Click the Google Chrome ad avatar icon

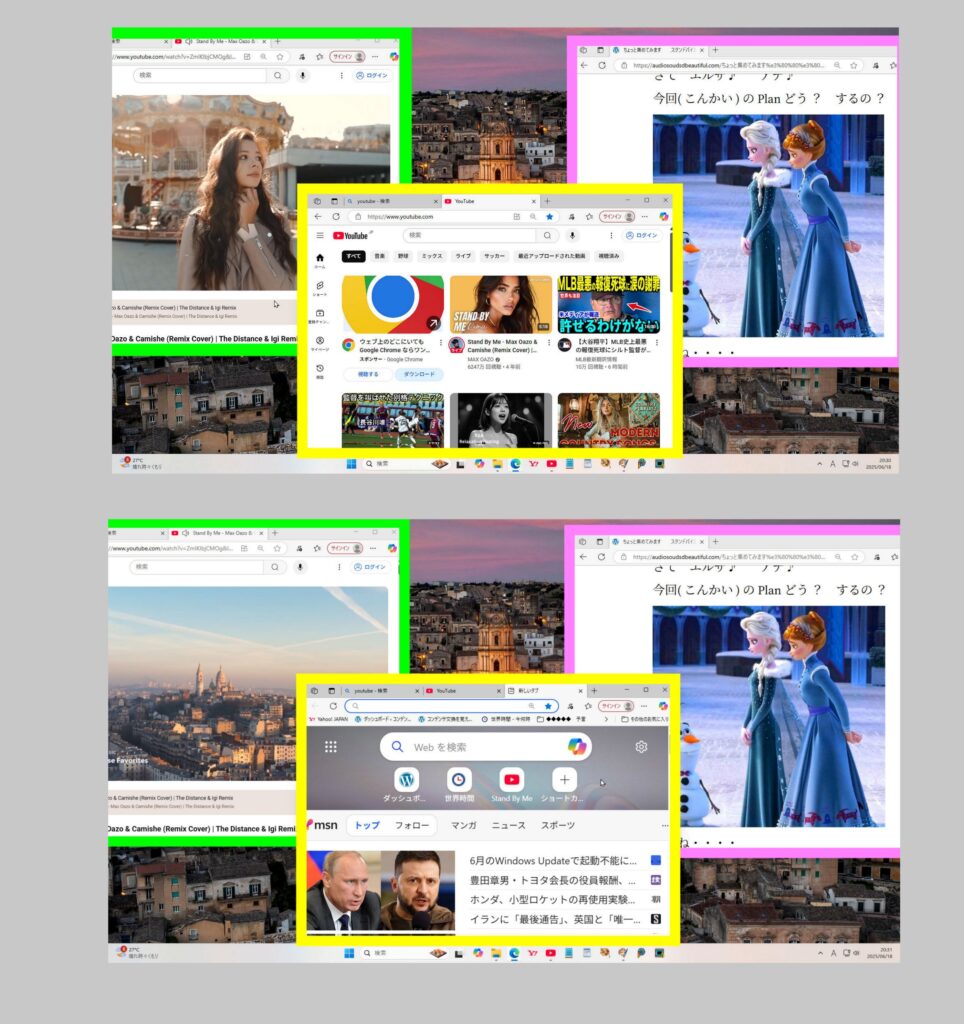click(x=349, y=344)
